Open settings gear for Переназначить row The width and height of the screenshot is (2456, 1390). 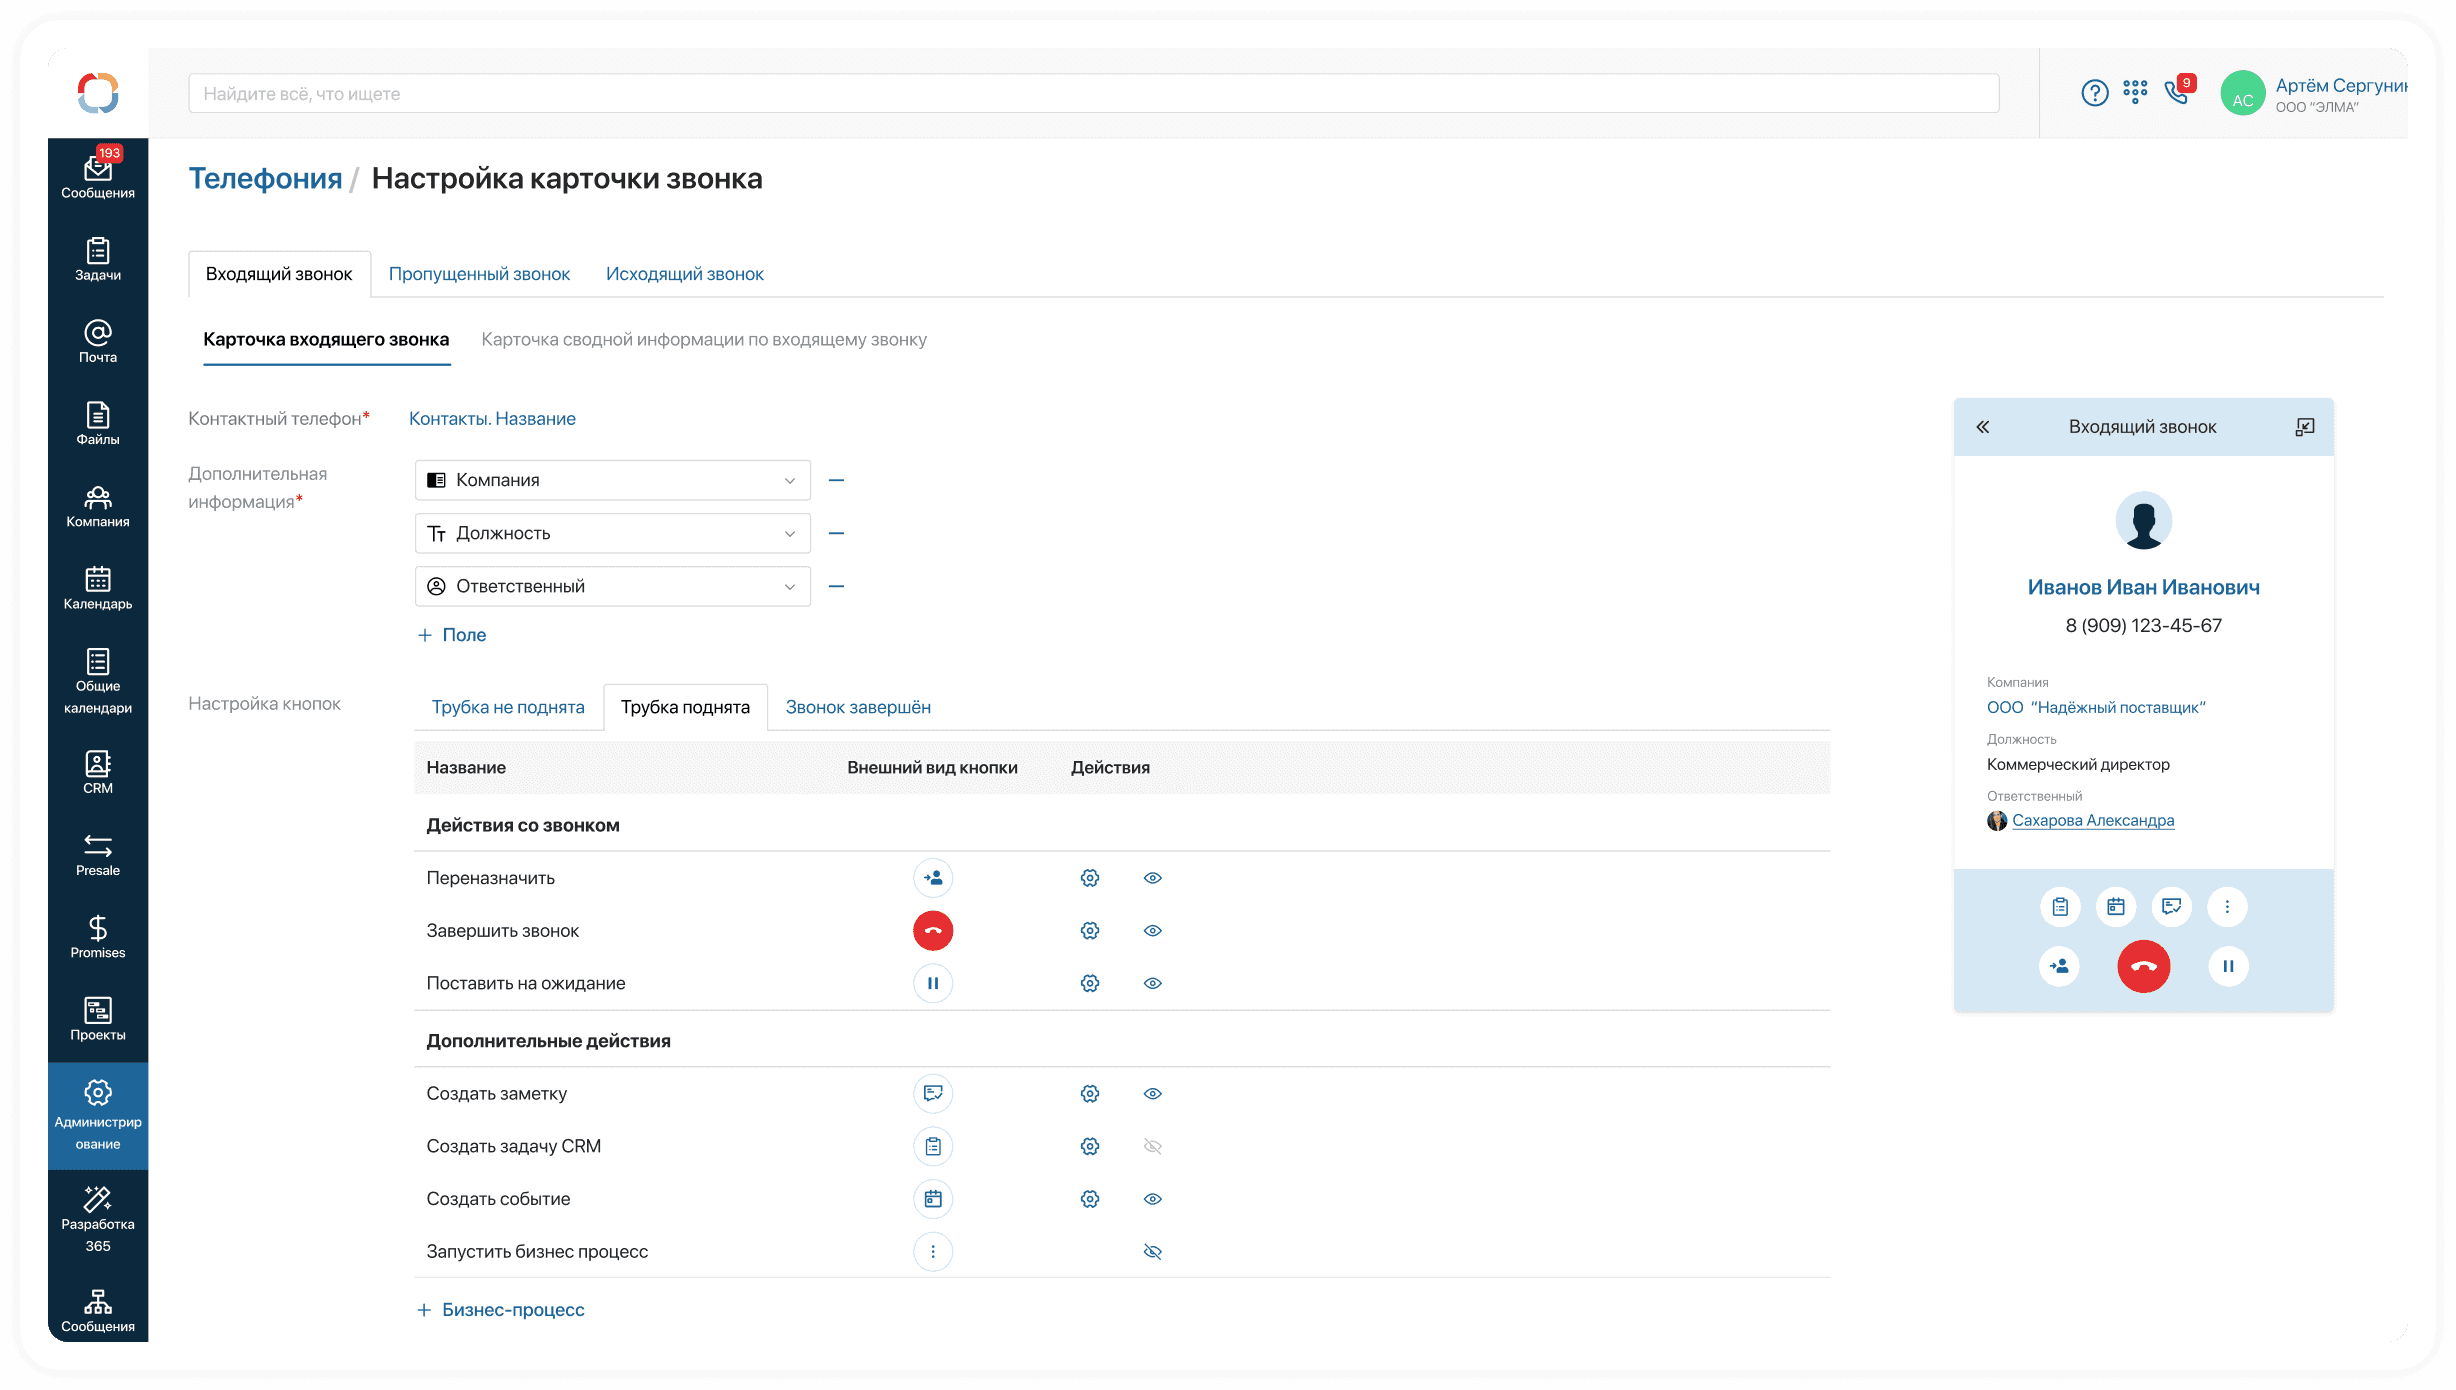coord(1089,878)
